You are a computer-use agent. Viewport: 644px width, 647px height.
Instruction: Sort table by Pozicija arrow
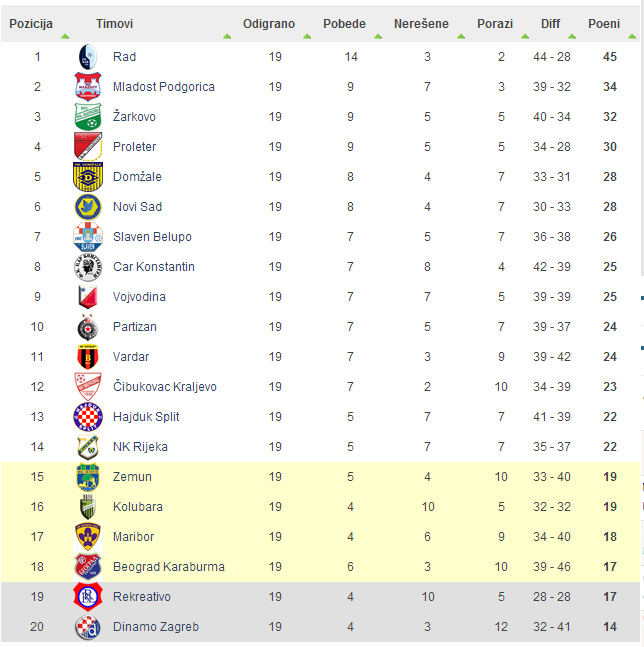click(65, 37)
